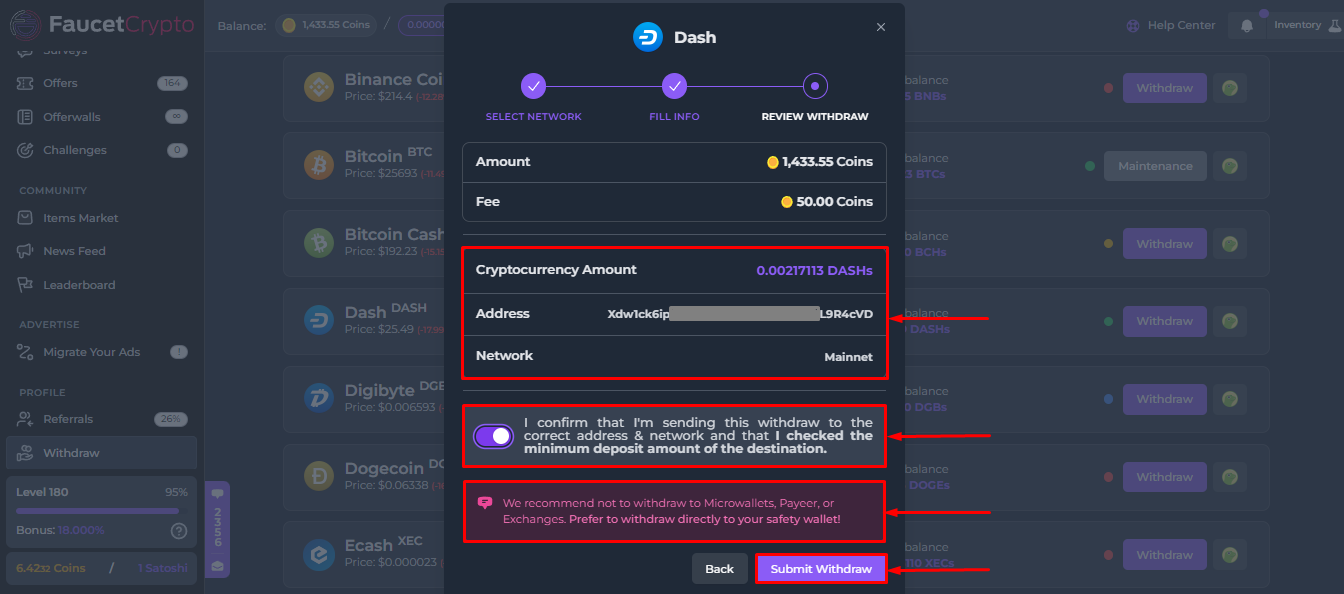Click the bonus help question icon
Viewport: 1344px width, 594px height.
pyautogui.click(x=179, y=531)
